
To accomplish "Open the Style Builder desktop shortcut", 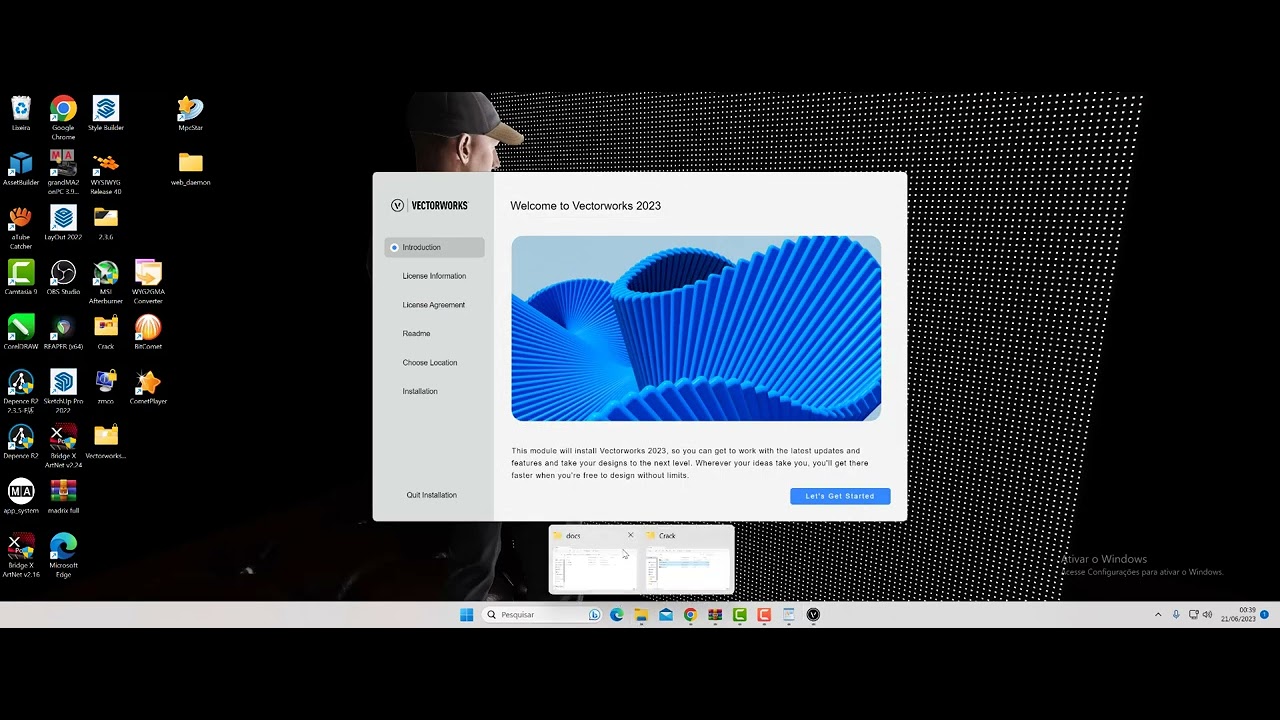I will (x=105, y=113).
